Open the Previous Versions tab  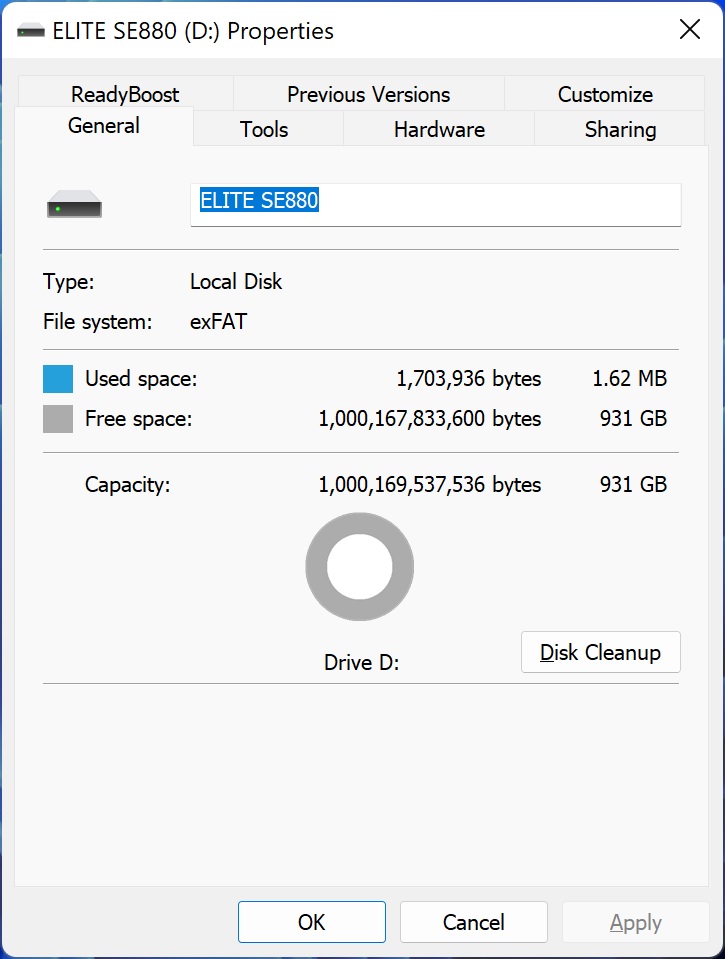(x=369, y=94)
